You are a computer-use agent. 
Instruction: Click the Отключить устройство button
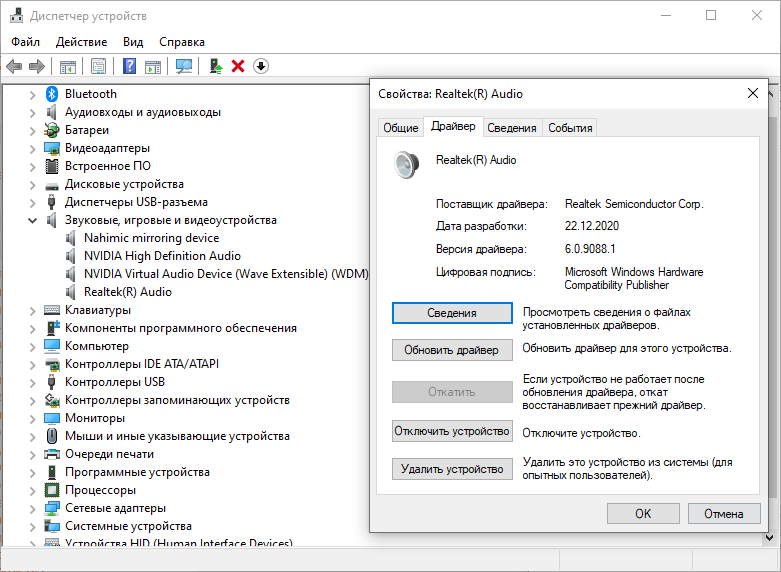click(x=452, y=431)
